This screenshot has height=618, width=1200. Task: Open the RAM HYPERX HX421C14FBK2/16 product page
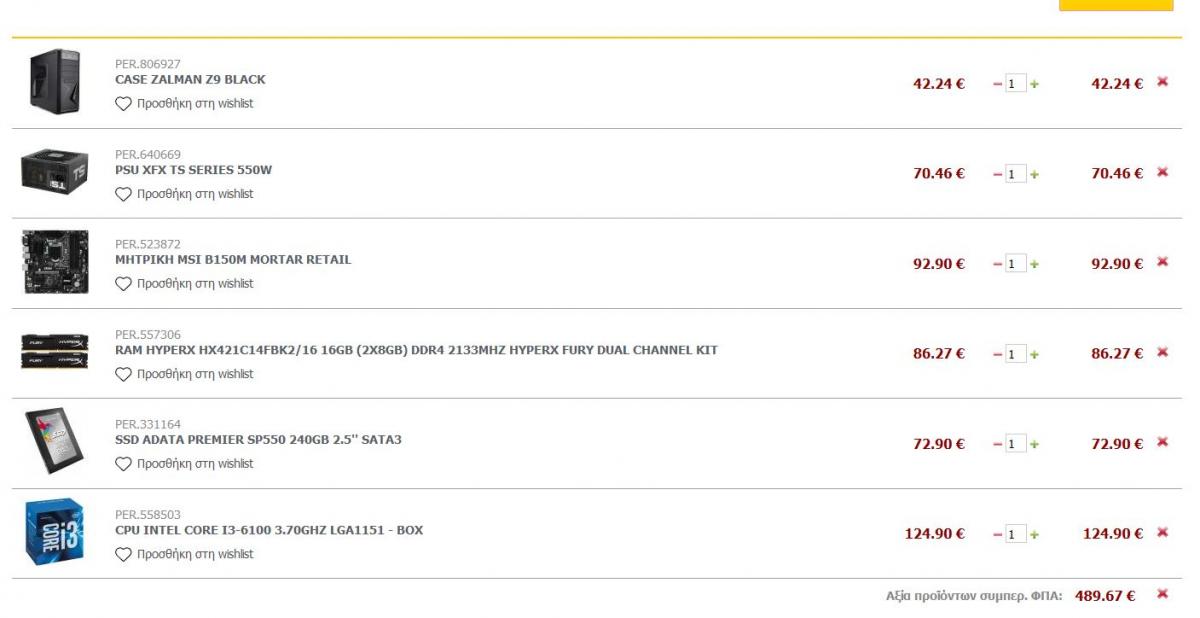(416, 349)
